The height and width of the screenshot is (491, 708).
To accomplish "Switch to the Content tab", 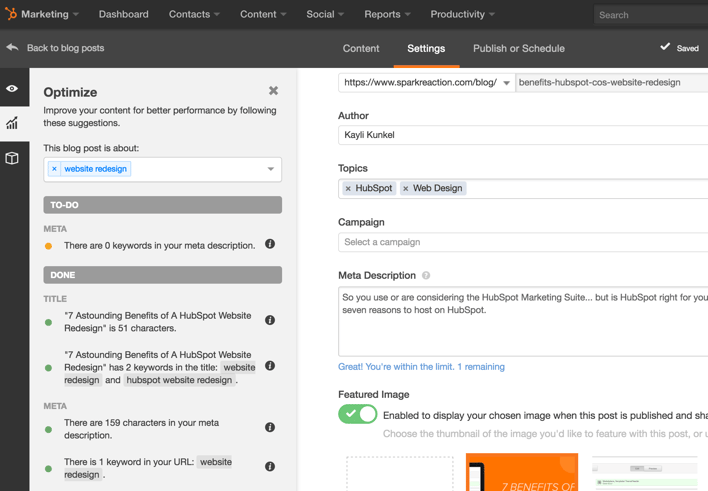I will coord(361,48).
